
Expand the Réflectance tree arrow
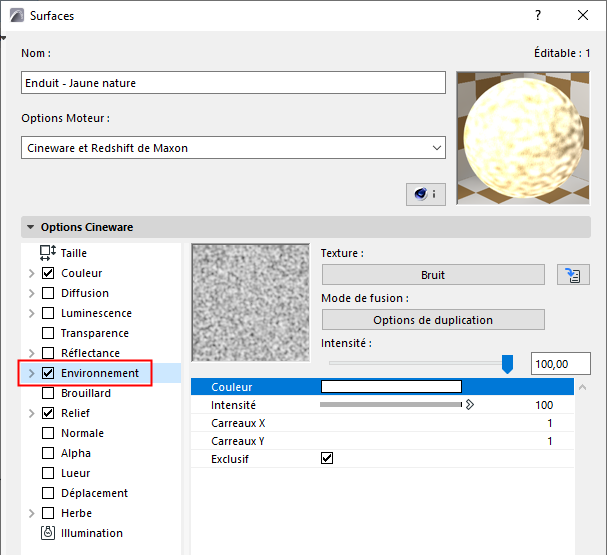pos(32,353)
